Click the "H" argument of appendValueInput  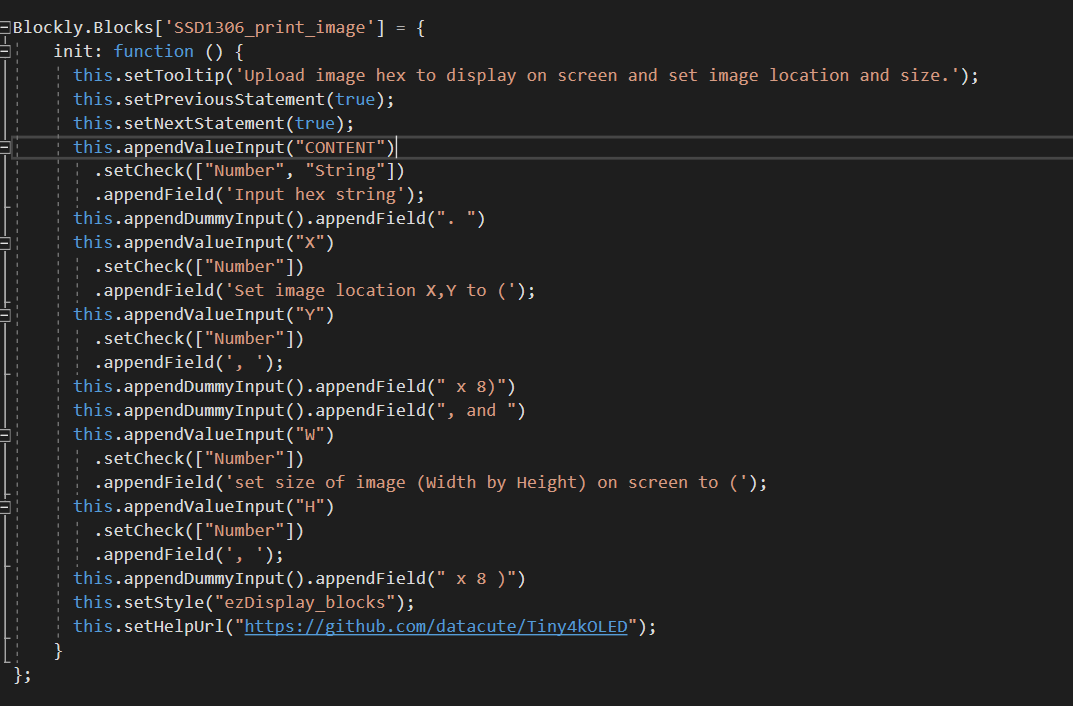[x=310, y=507]
